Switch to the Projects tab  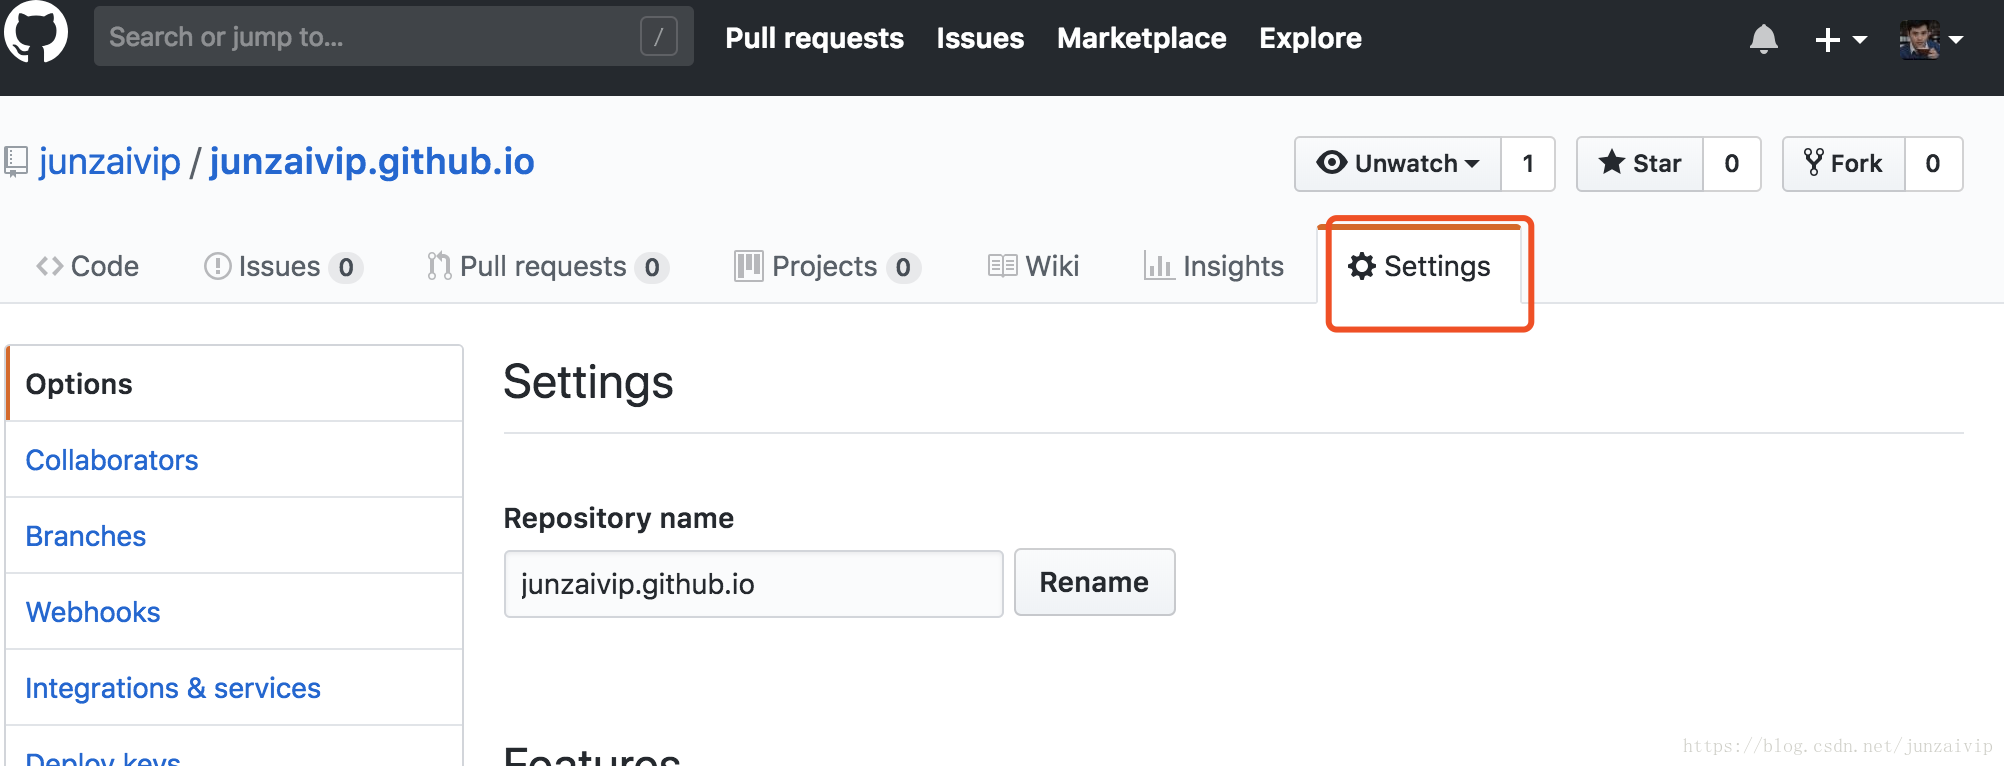coord(827,266)
